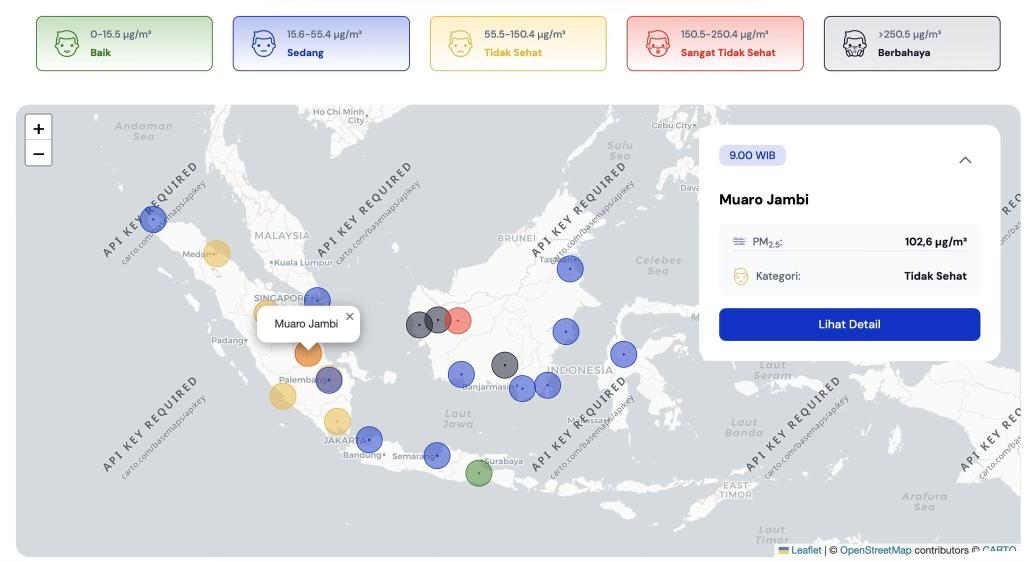Image resolution: width=1024 pixels, height=562 pixels.
Task: Select the blue marker near Semarang
Action: (437, 455)
